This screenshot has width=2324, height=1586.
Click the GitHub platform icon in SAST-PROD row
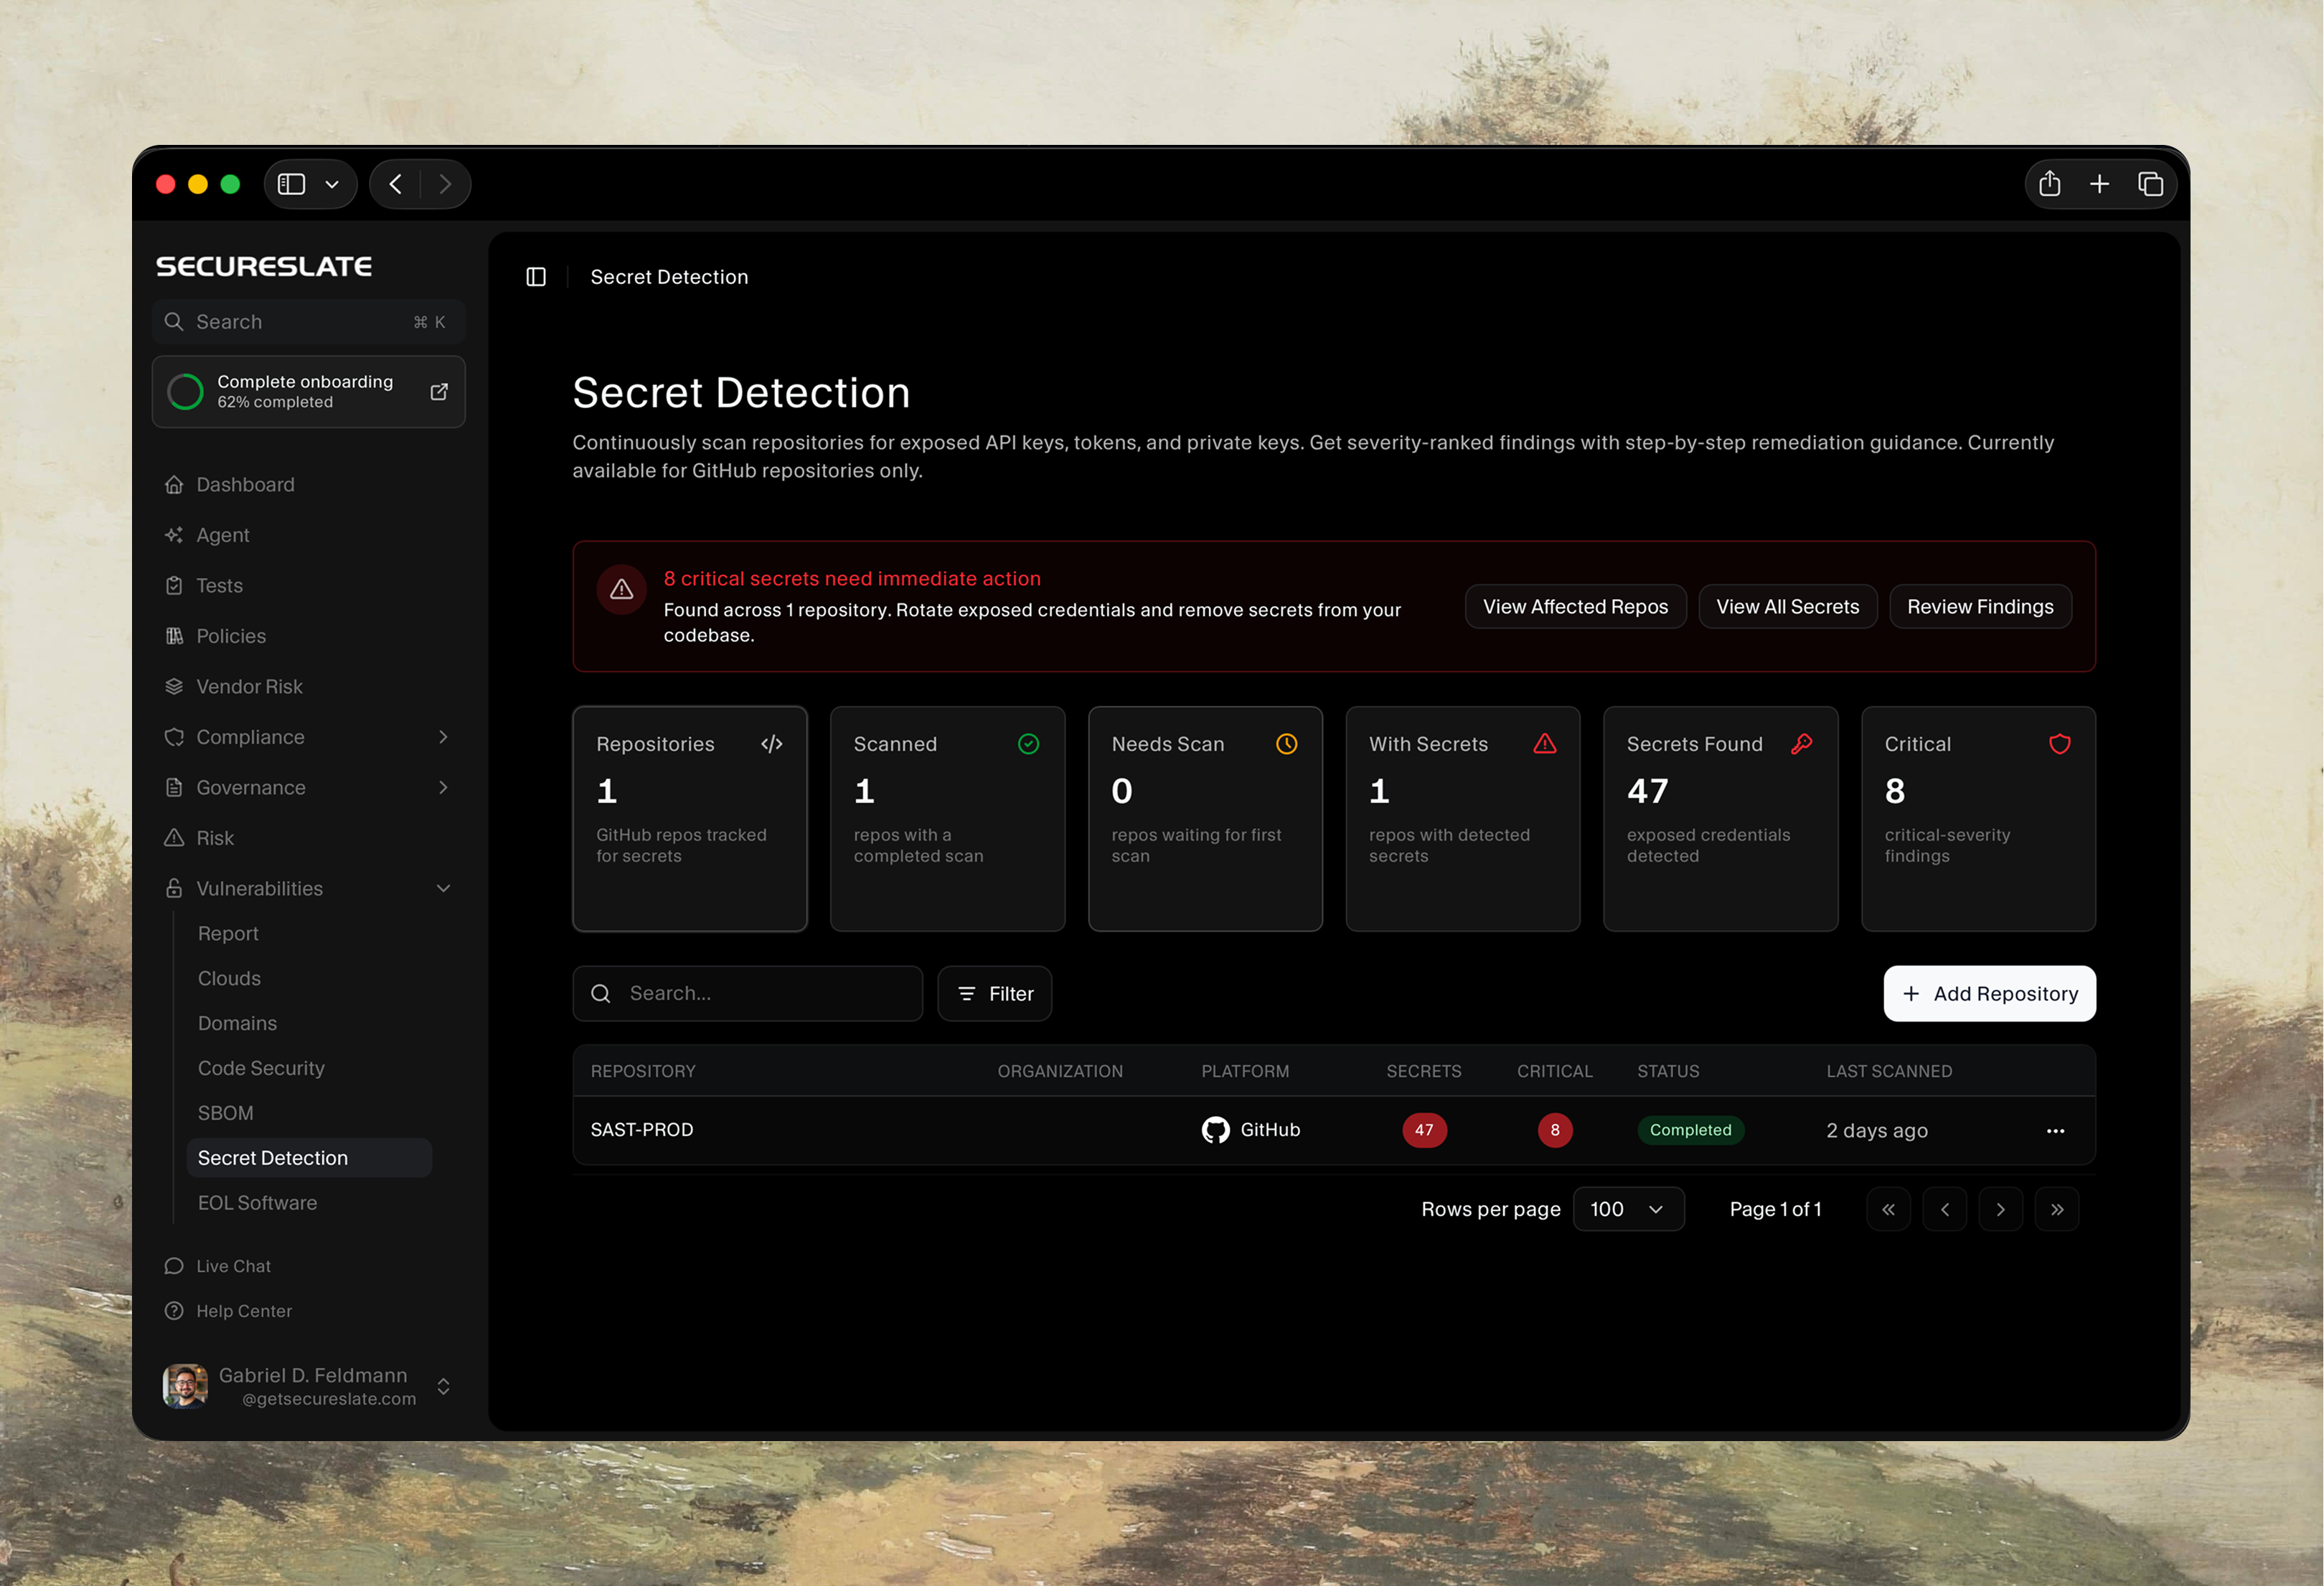(x=1215, y=1131)
